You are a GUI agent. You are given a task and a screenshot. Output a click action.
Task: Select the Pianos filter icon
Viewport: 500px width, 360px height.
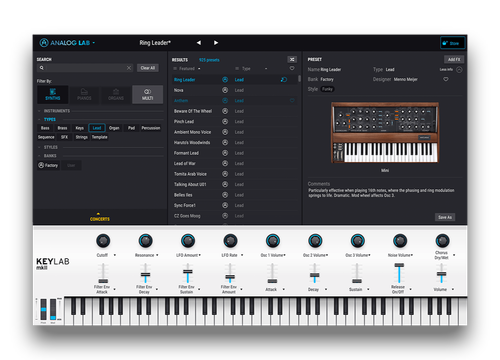point(84,94)
